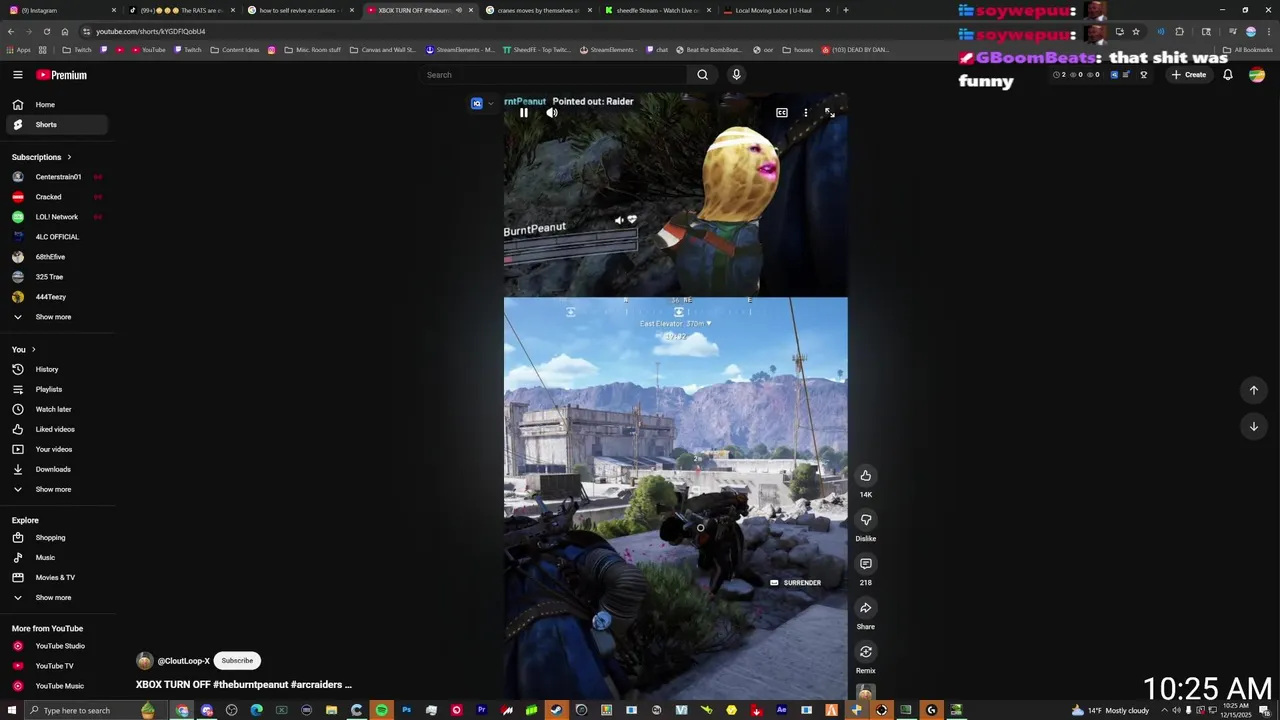Open Chrome extensions puzzle icon
The image size is (1280, 720).
click(x=1180, y=31)
